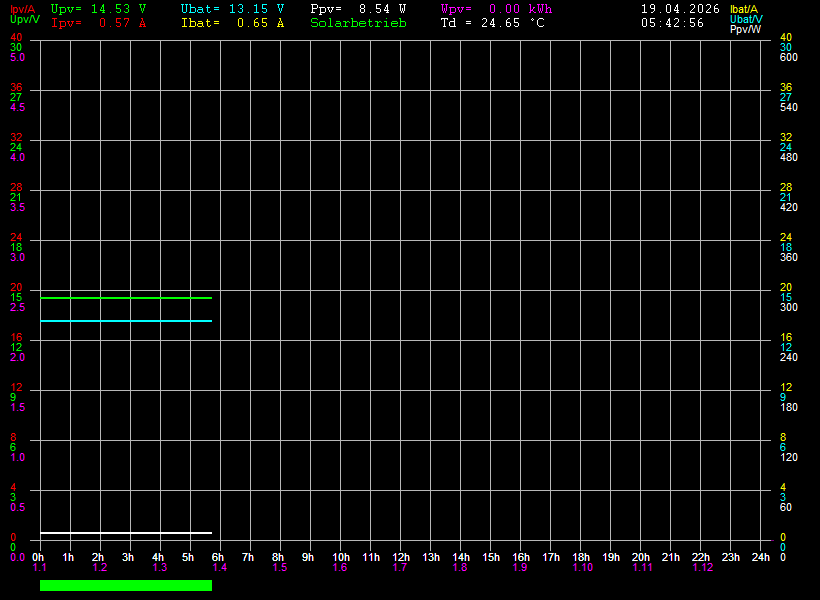Click the Td = 24.65 °C temperature
The height and width of the screenshot is (600, 820).
[x=492, y=23]
